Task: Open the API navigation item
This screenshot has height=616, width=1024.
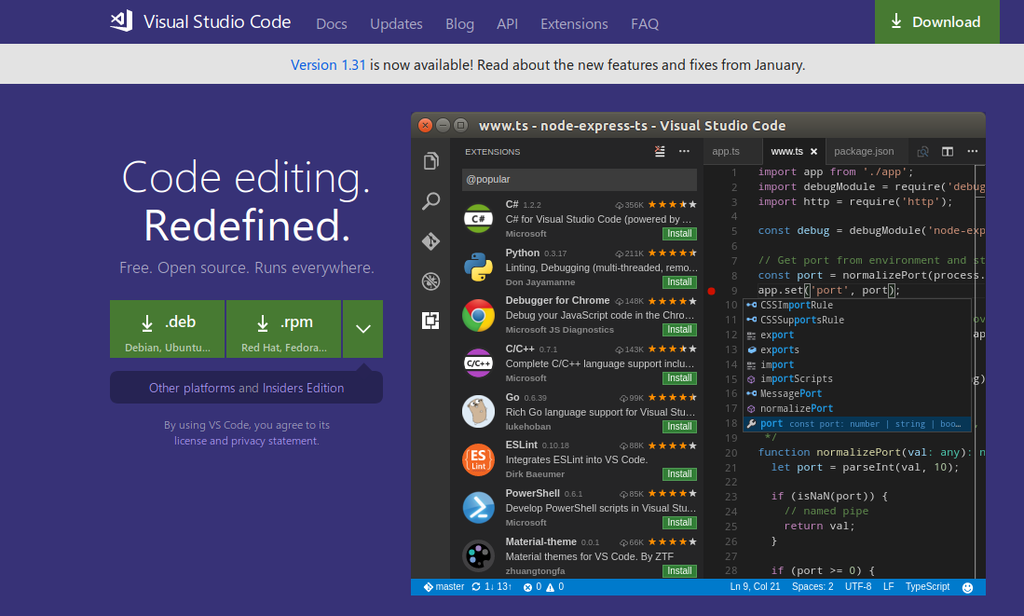Action: tap(507, 24)
